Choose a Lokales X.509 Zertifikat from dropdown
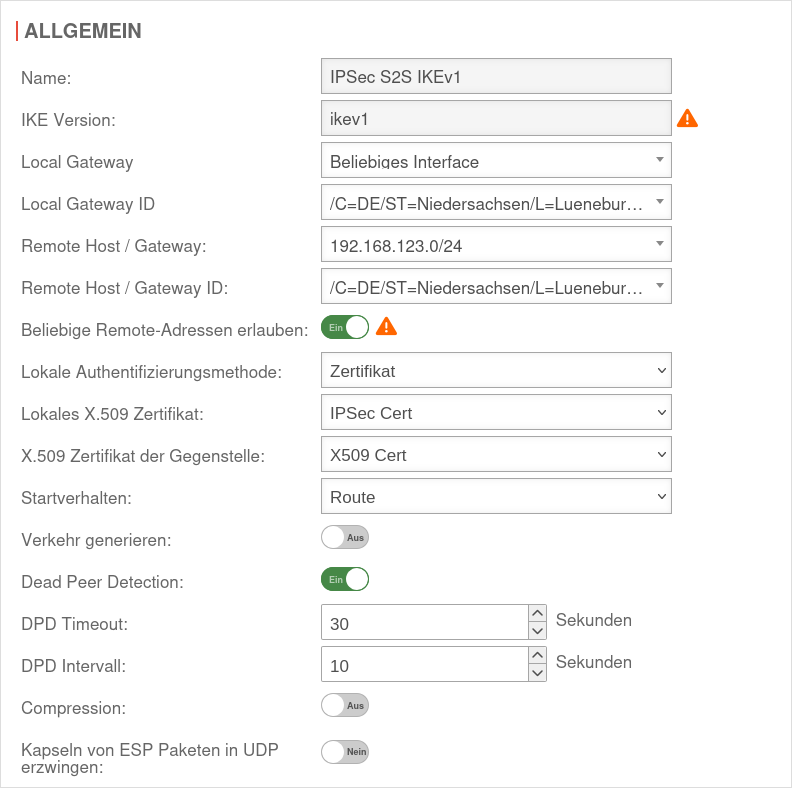792x788 pixels. pos(496,413)
